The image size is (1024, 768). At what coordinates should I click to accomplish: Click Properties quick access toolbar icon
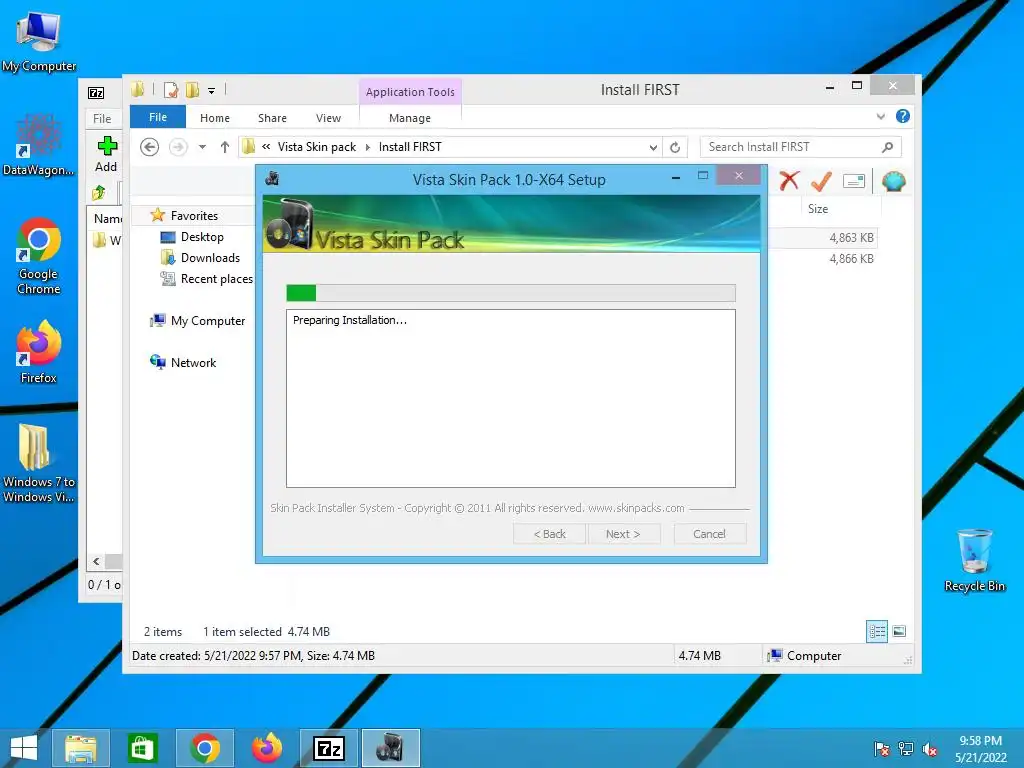[x=171, y=90]
